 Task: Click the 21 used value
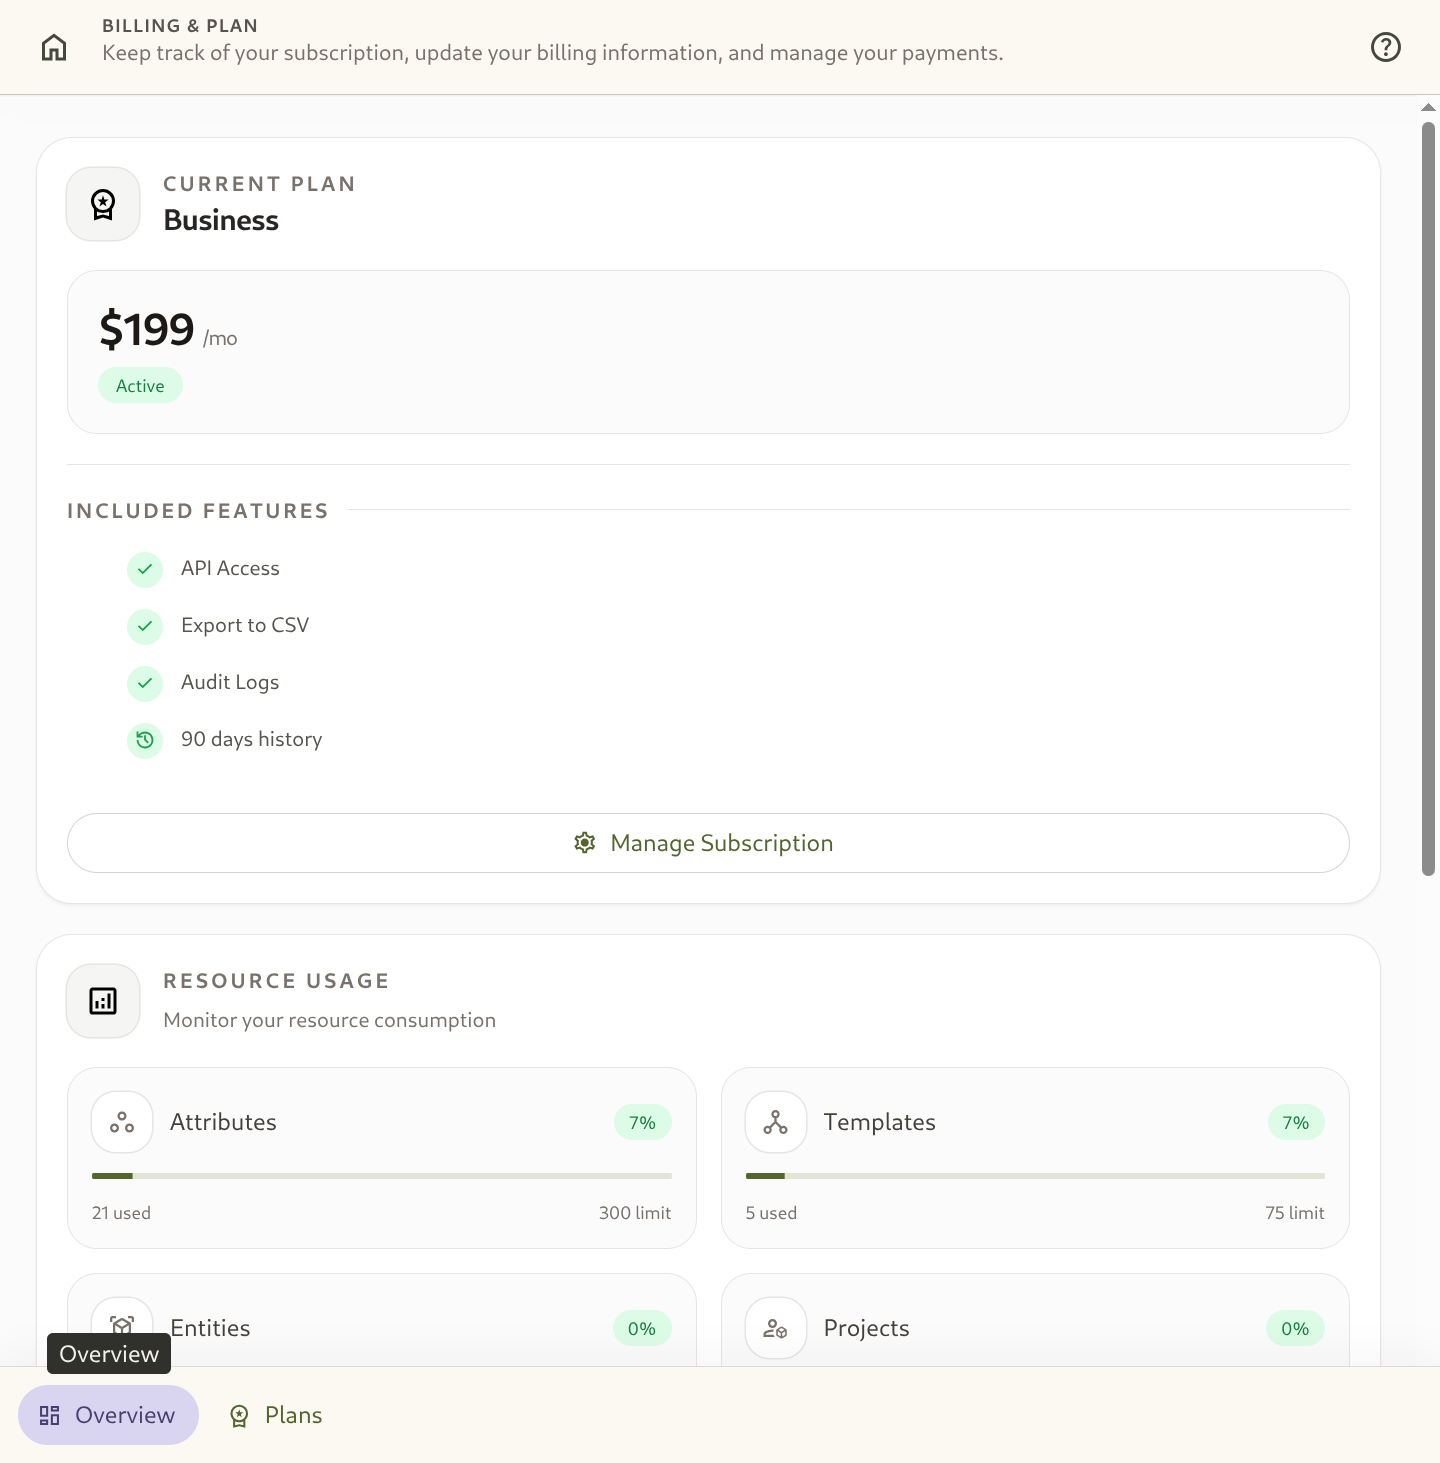coord(121,1213)
